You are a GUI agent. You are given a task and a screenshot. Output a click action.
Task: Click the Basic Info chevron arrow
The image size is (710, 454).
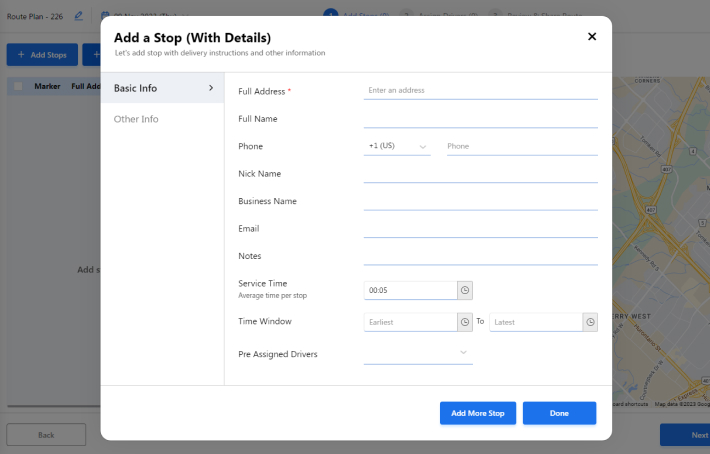211,88
